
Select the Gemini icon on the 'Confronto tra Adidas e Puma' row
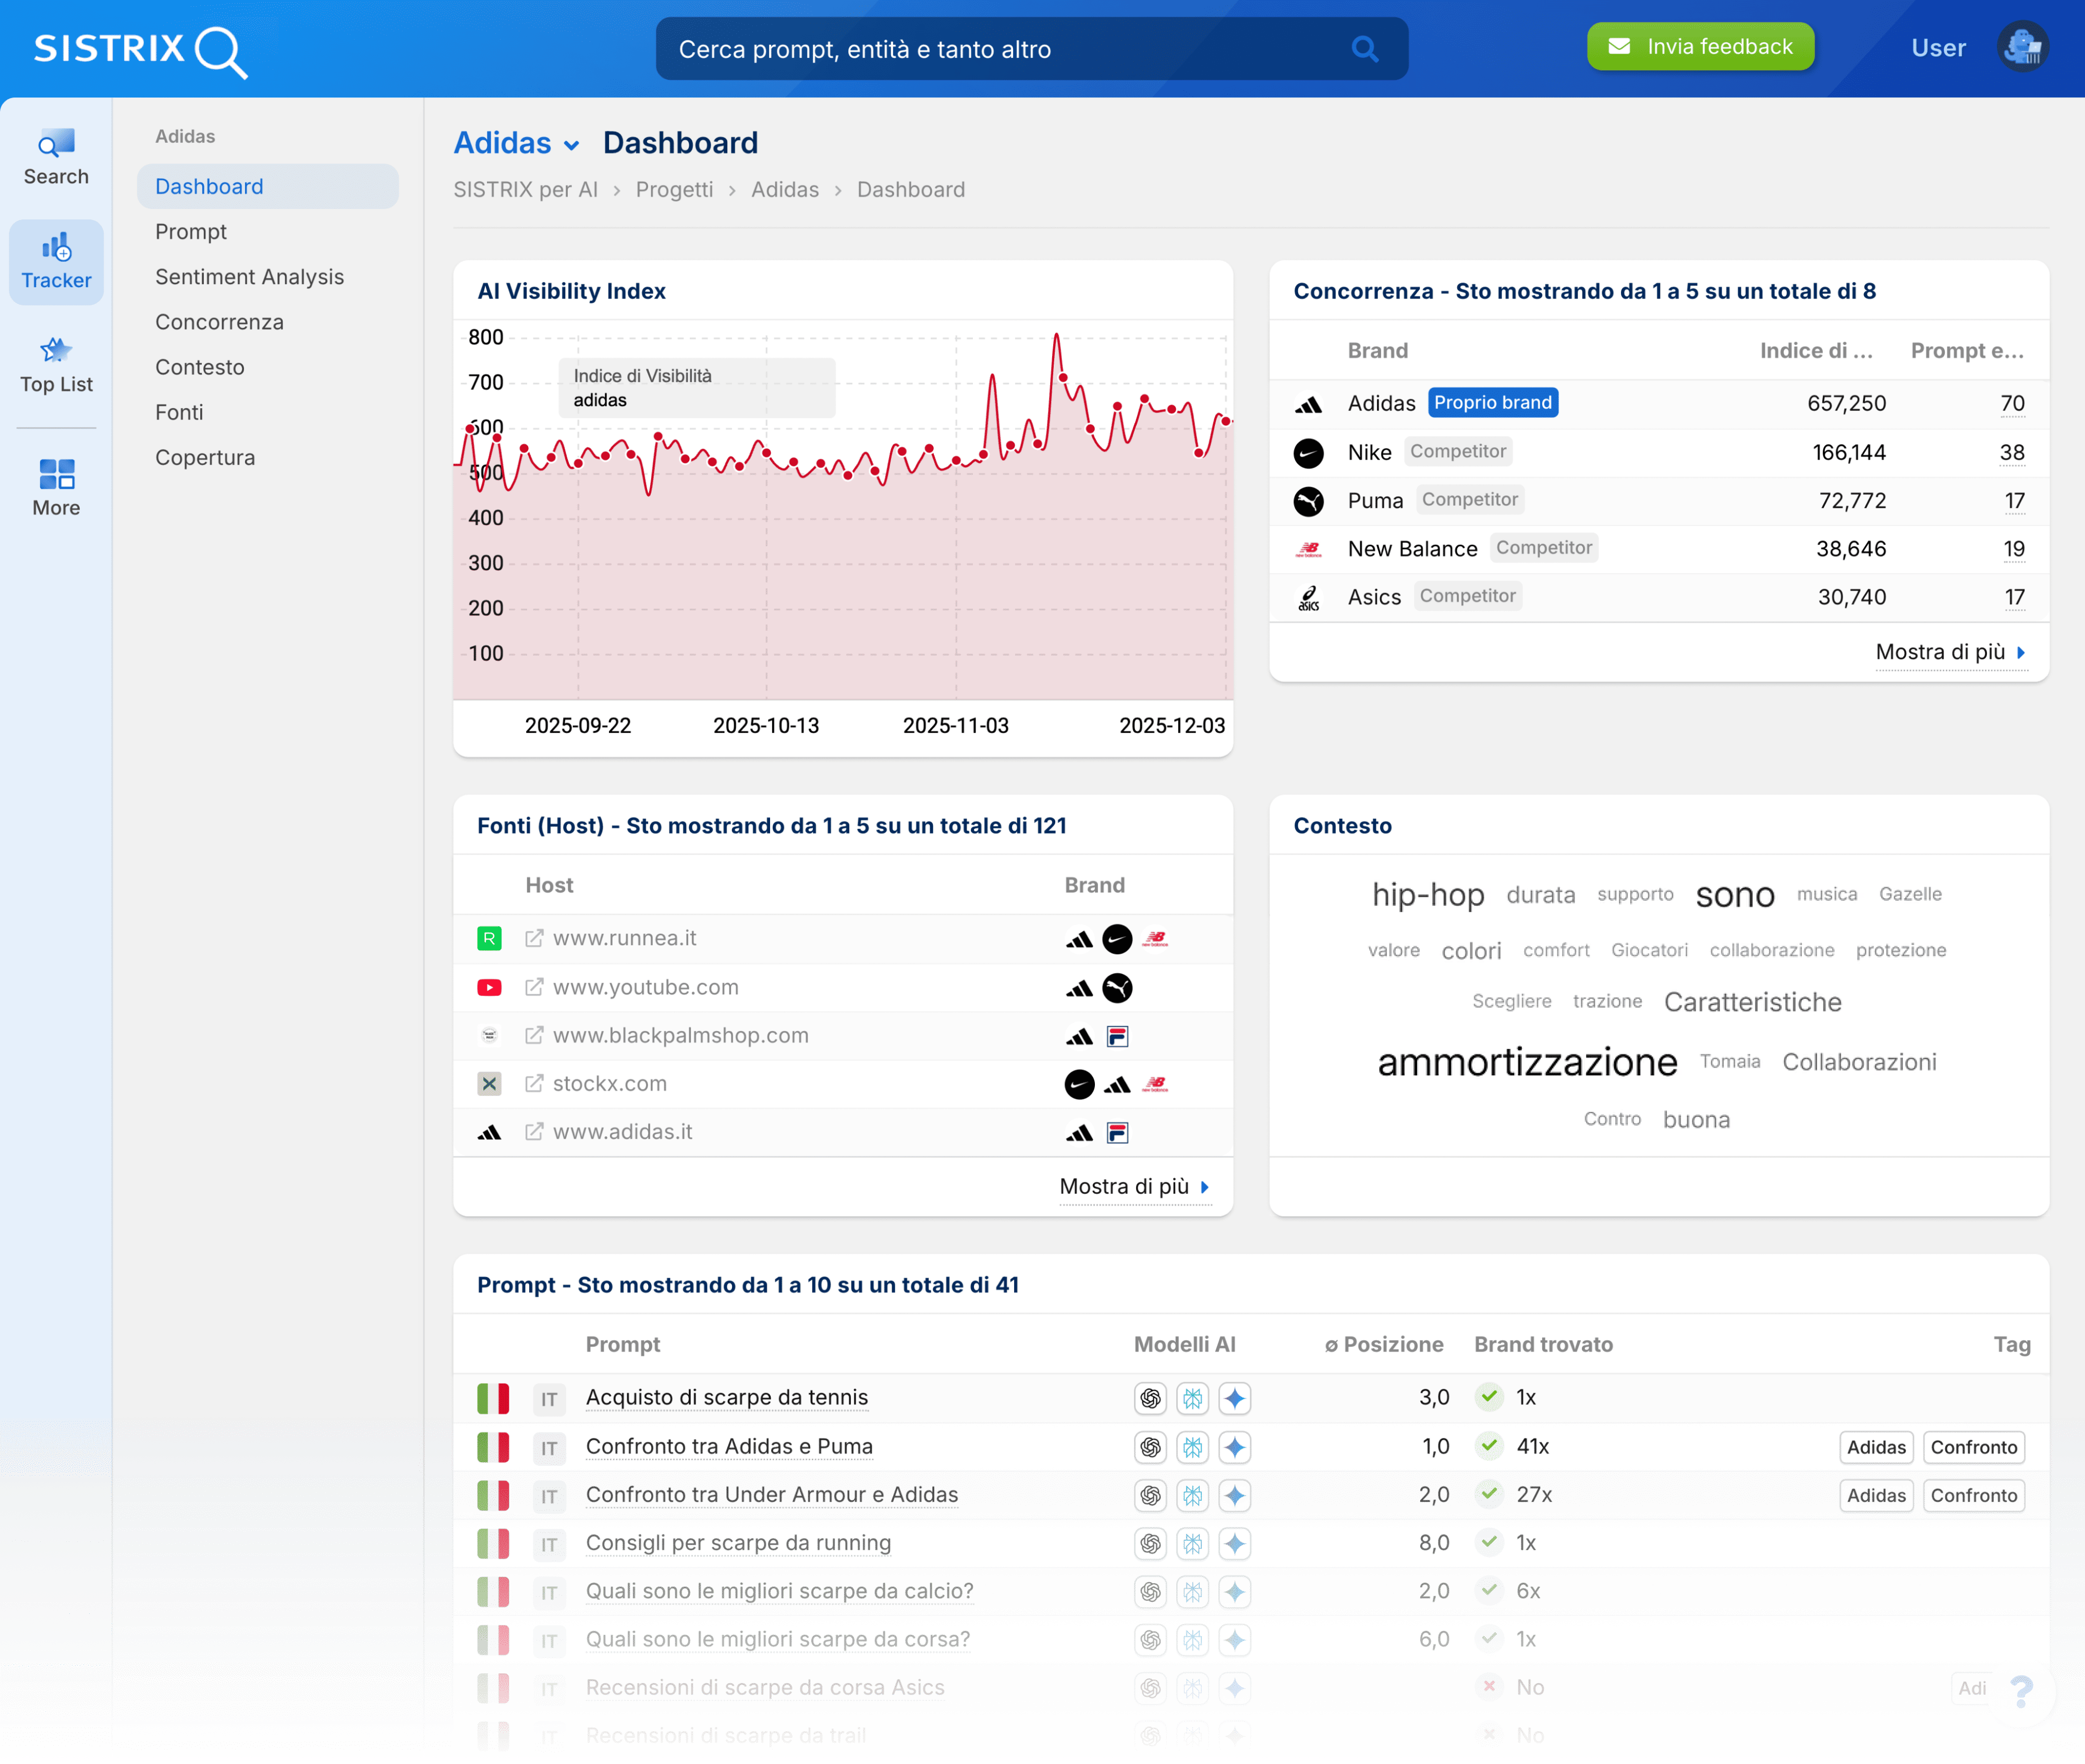1235,1447
